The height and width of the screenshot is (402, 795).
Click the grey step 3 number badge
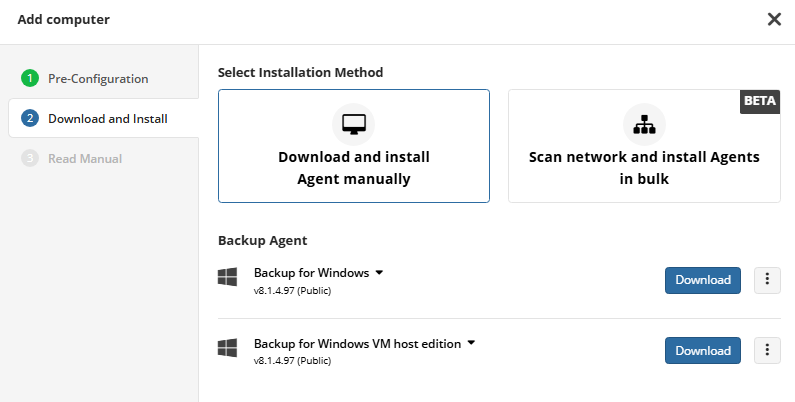[x=30, y=158]
